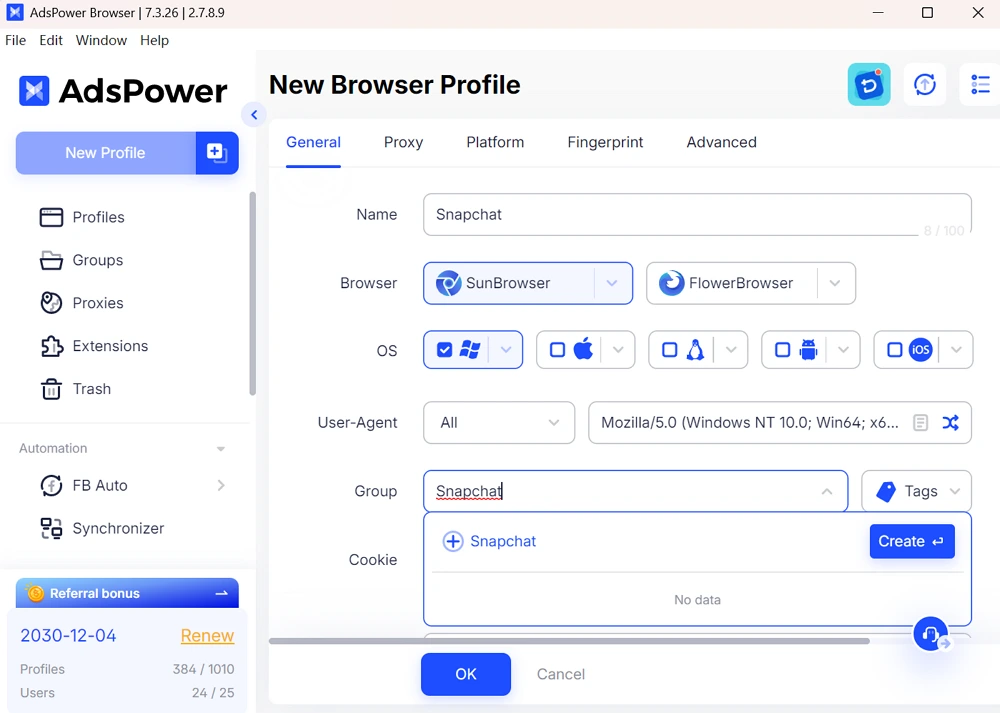Screen dimensions: 1000x713
Task: Check the macOS checkbox
Action: pos(557,349)
